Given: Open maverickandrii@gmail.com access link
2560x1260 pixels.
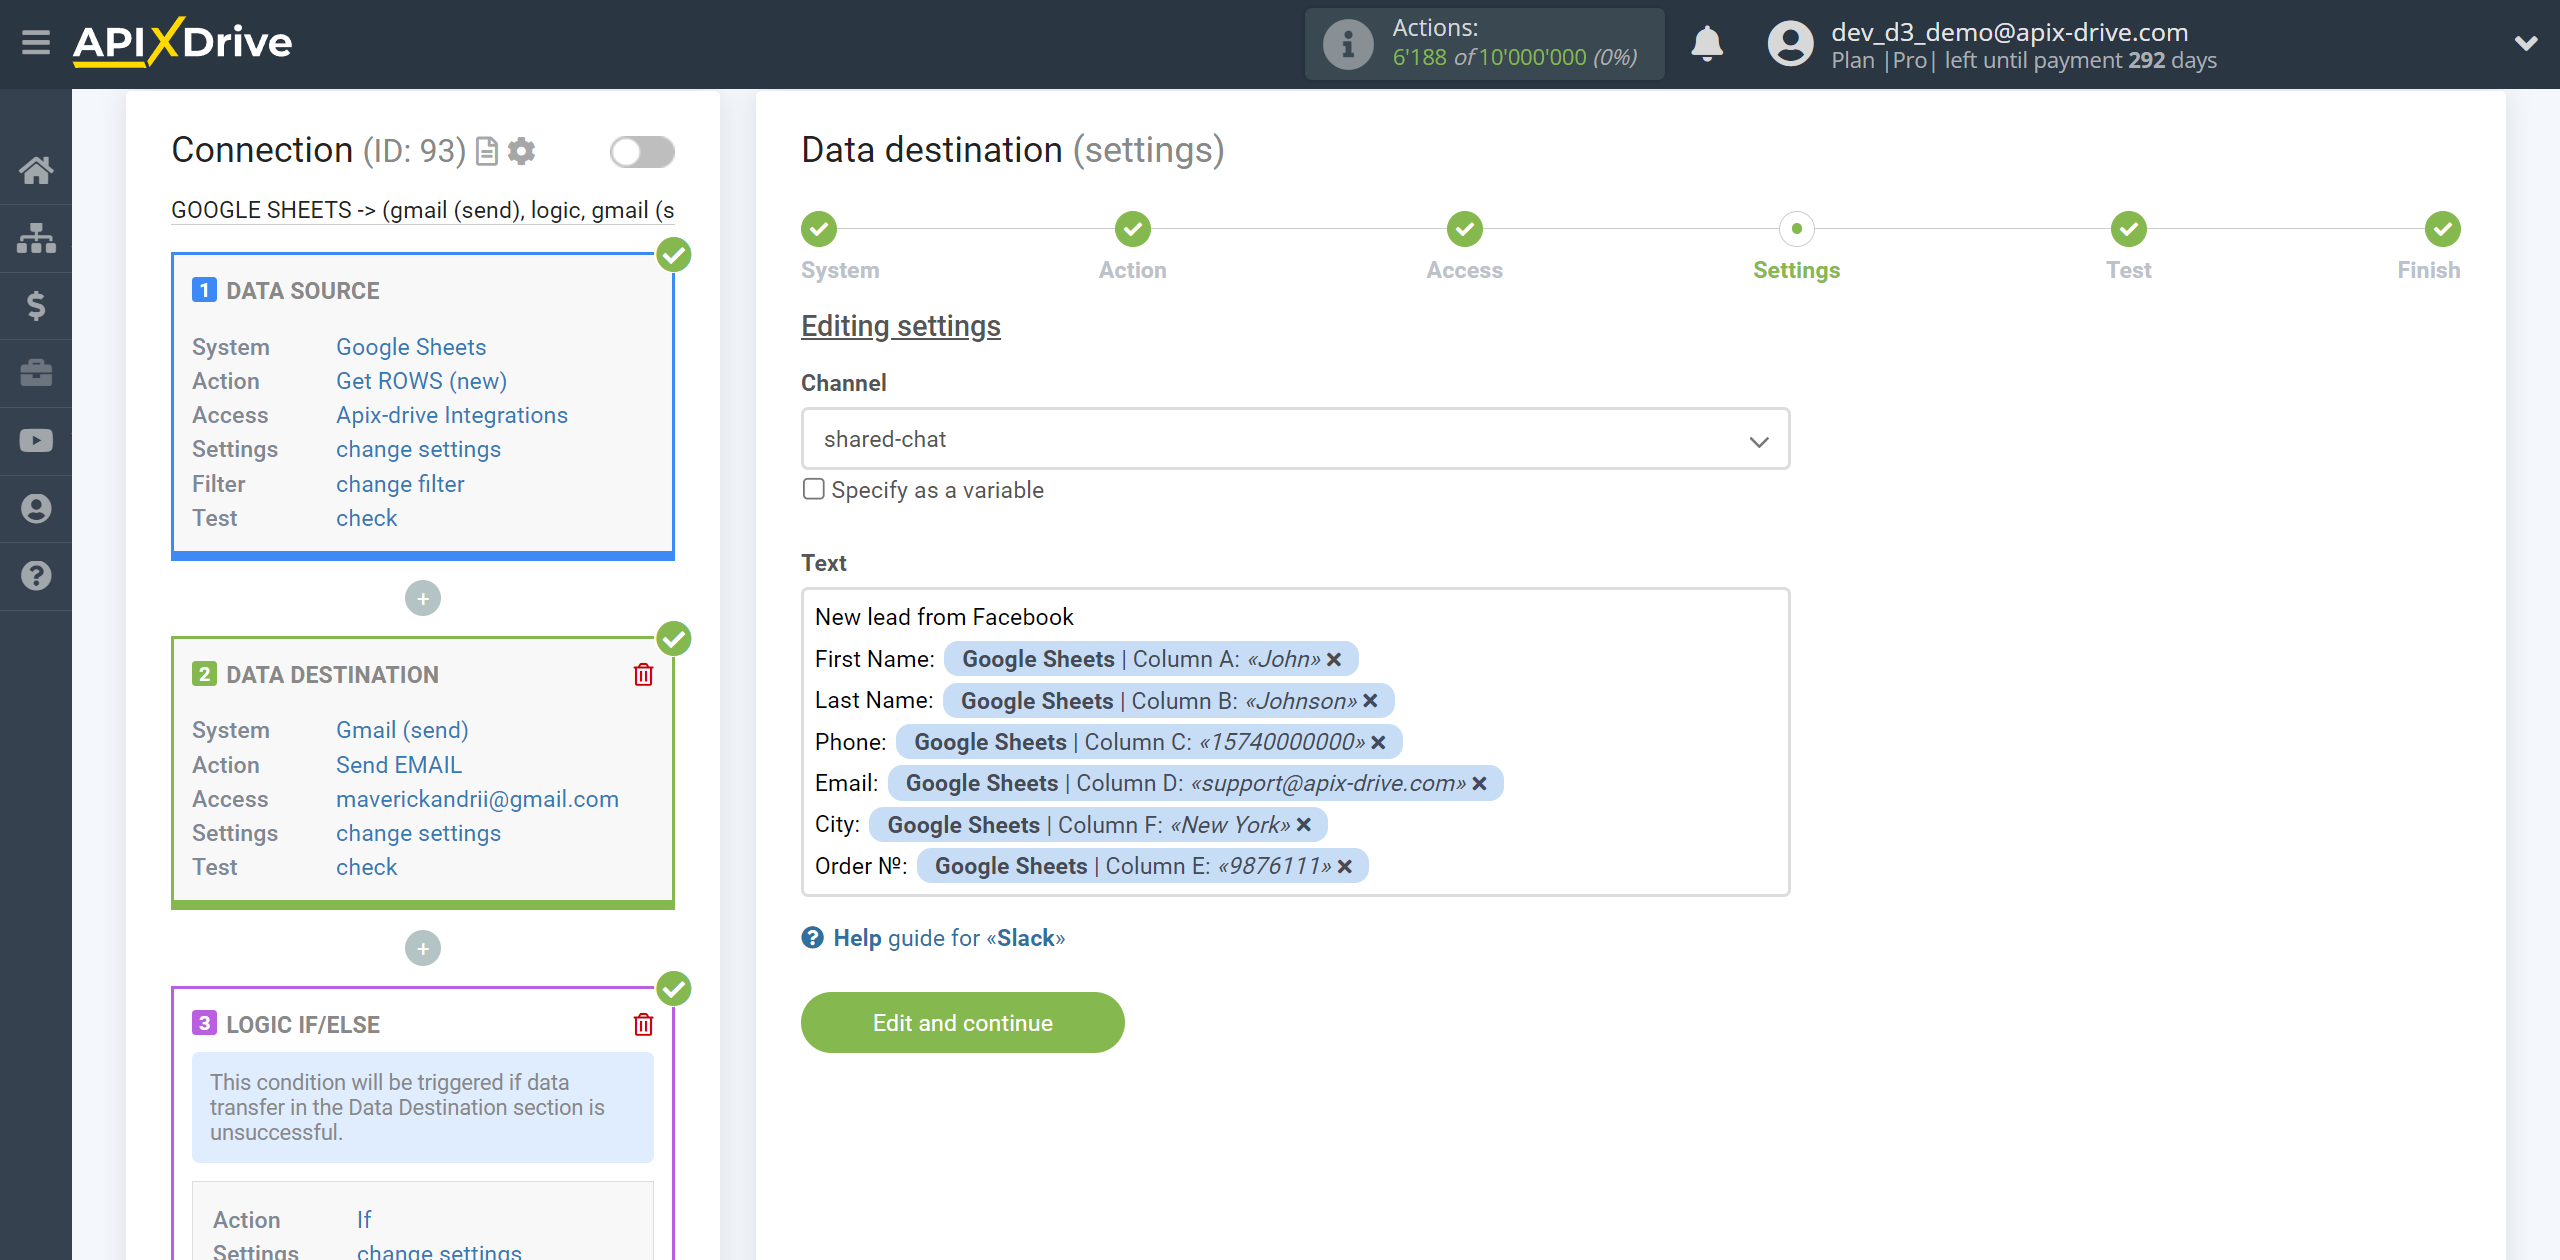Looking at the screenshot, I should 477,799.
